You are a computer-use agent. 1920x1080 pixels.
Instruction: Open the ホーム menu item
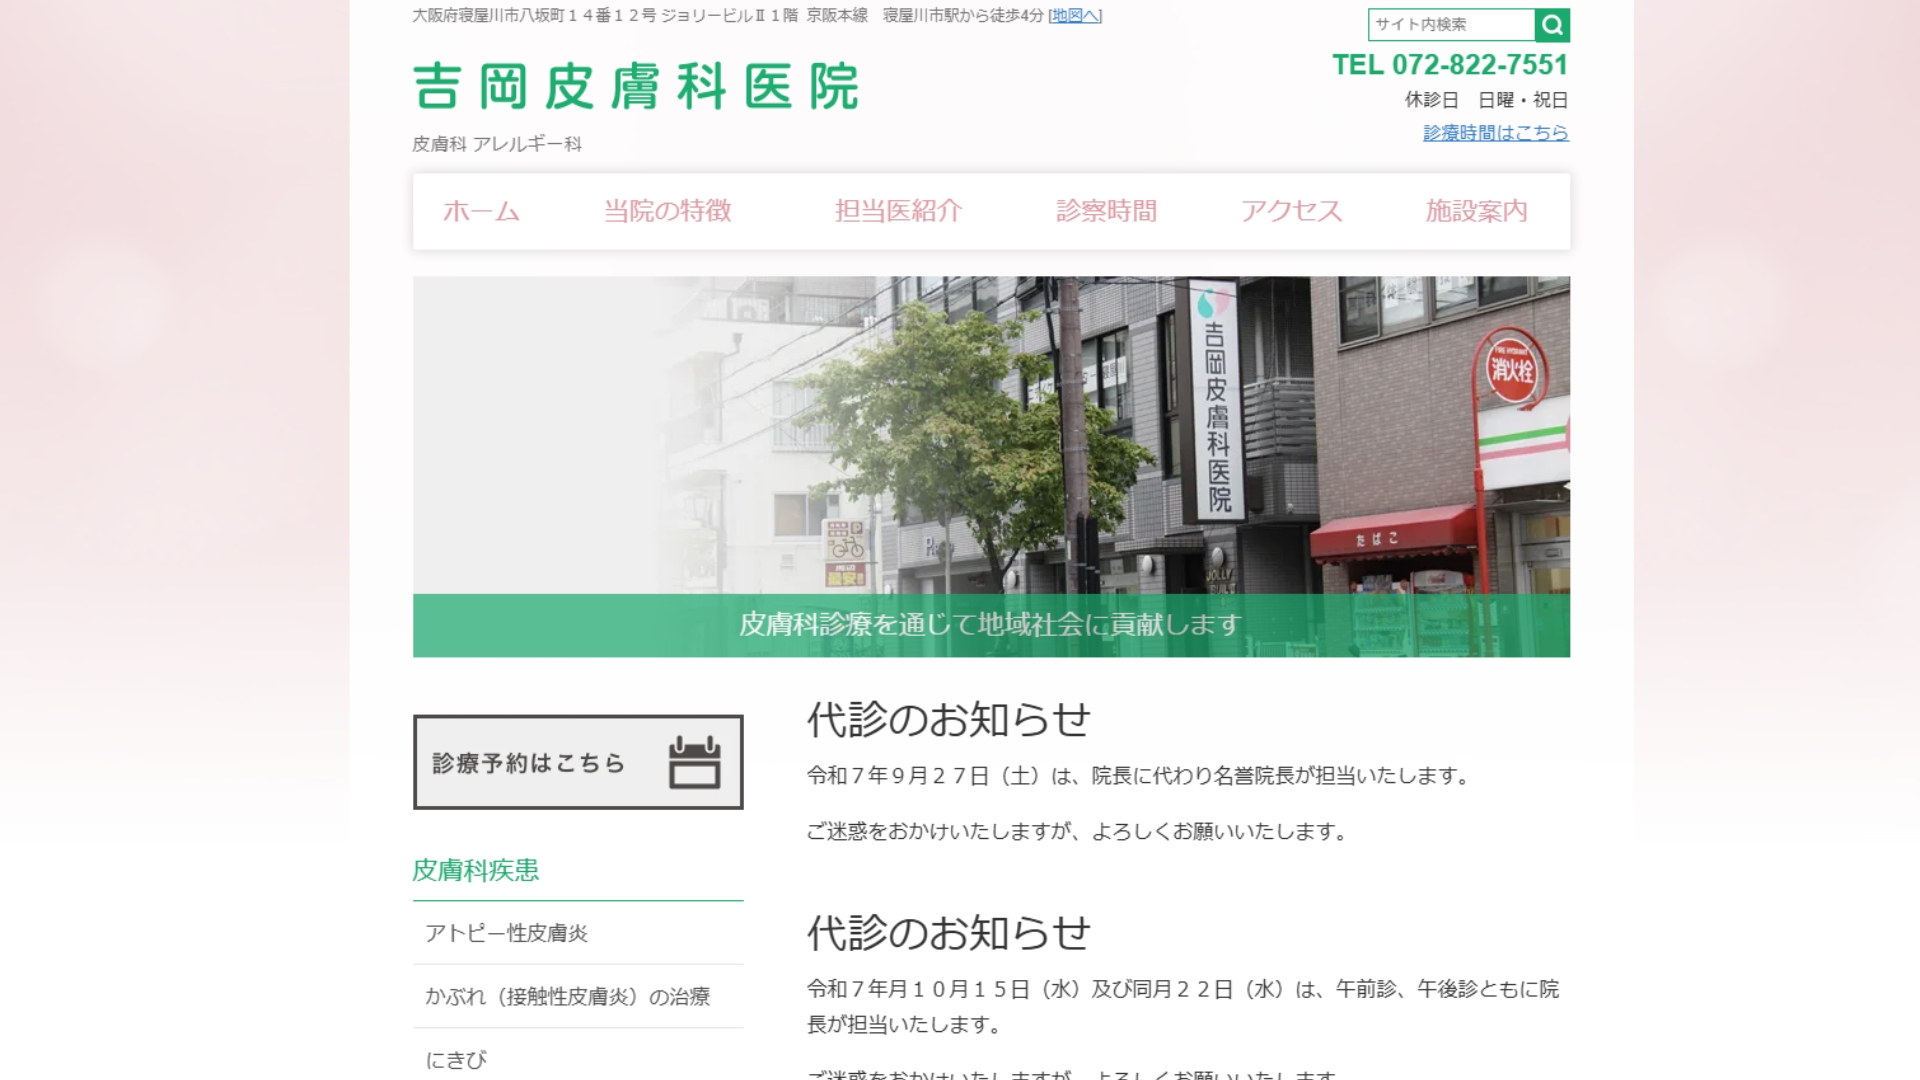coord(481,211)
